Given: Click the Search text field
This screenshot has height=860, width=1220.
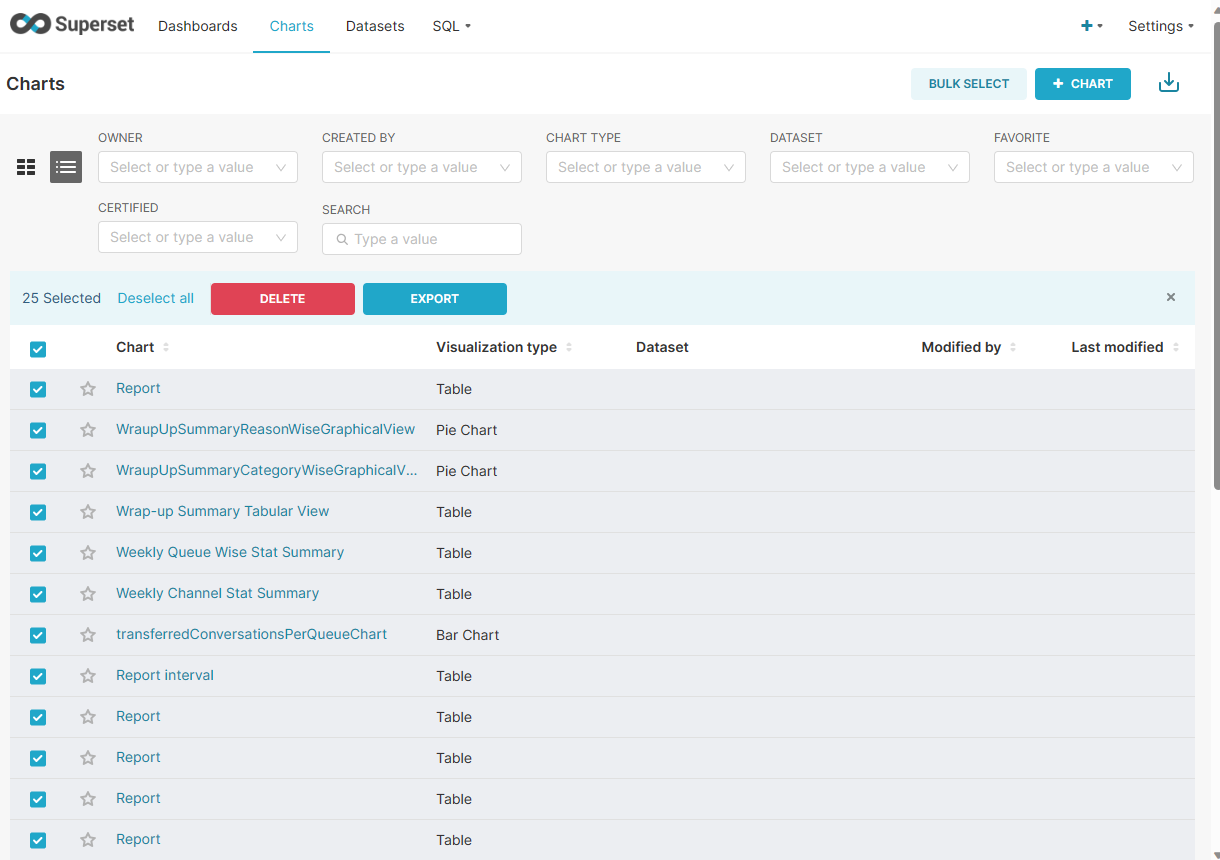Looking at the screenshot, I should tap(430, 239).
